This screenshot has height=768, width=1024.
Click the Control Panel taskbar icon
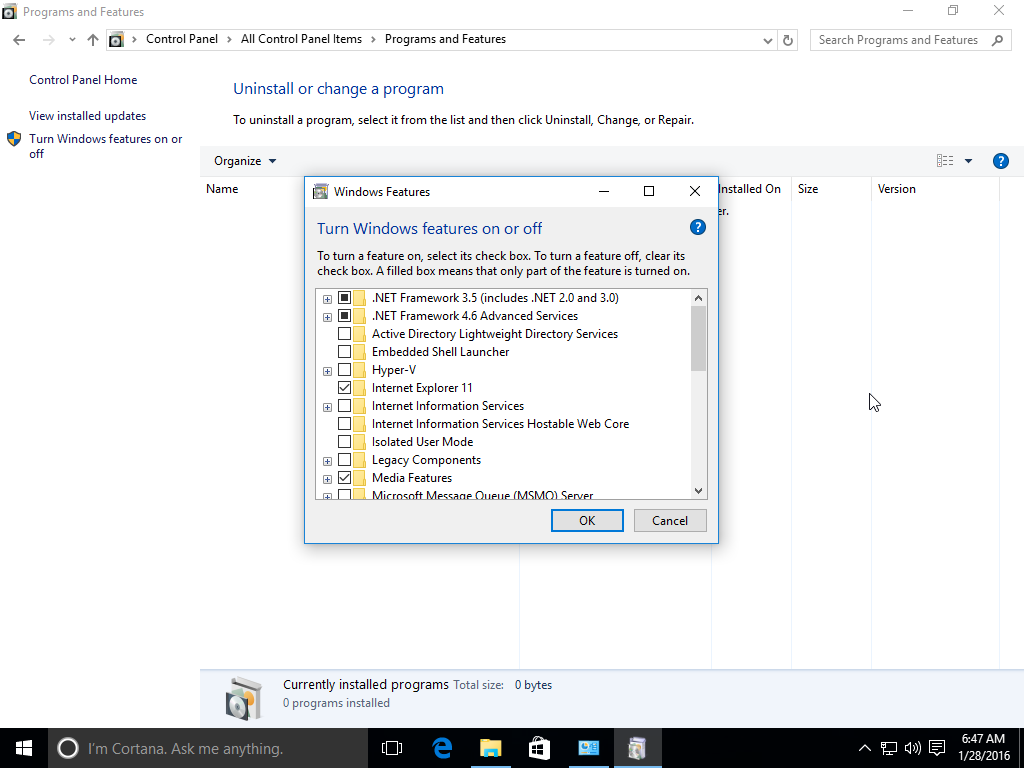point(588,748)
